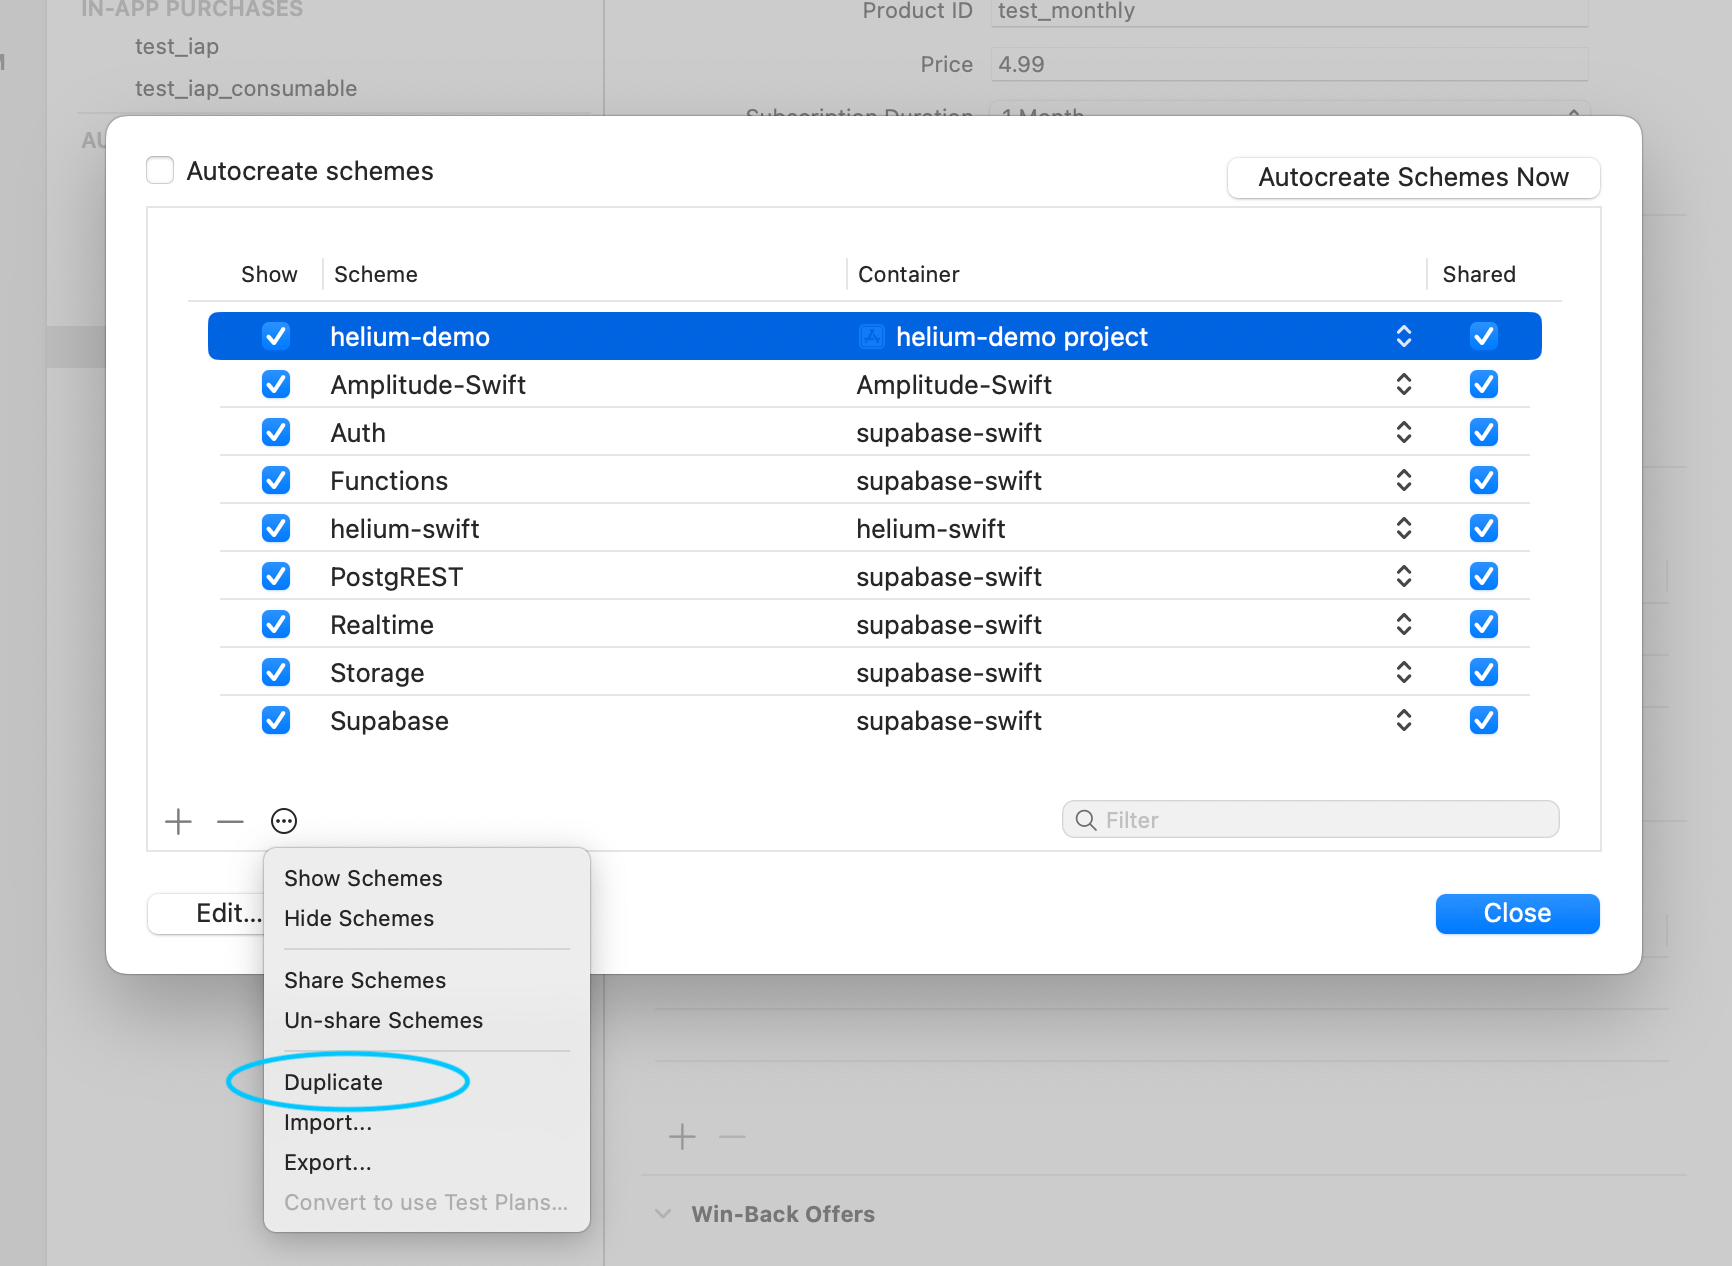Click the minus icon to remove scheme
1732x1266 pixels.
(x=230, y=821)
